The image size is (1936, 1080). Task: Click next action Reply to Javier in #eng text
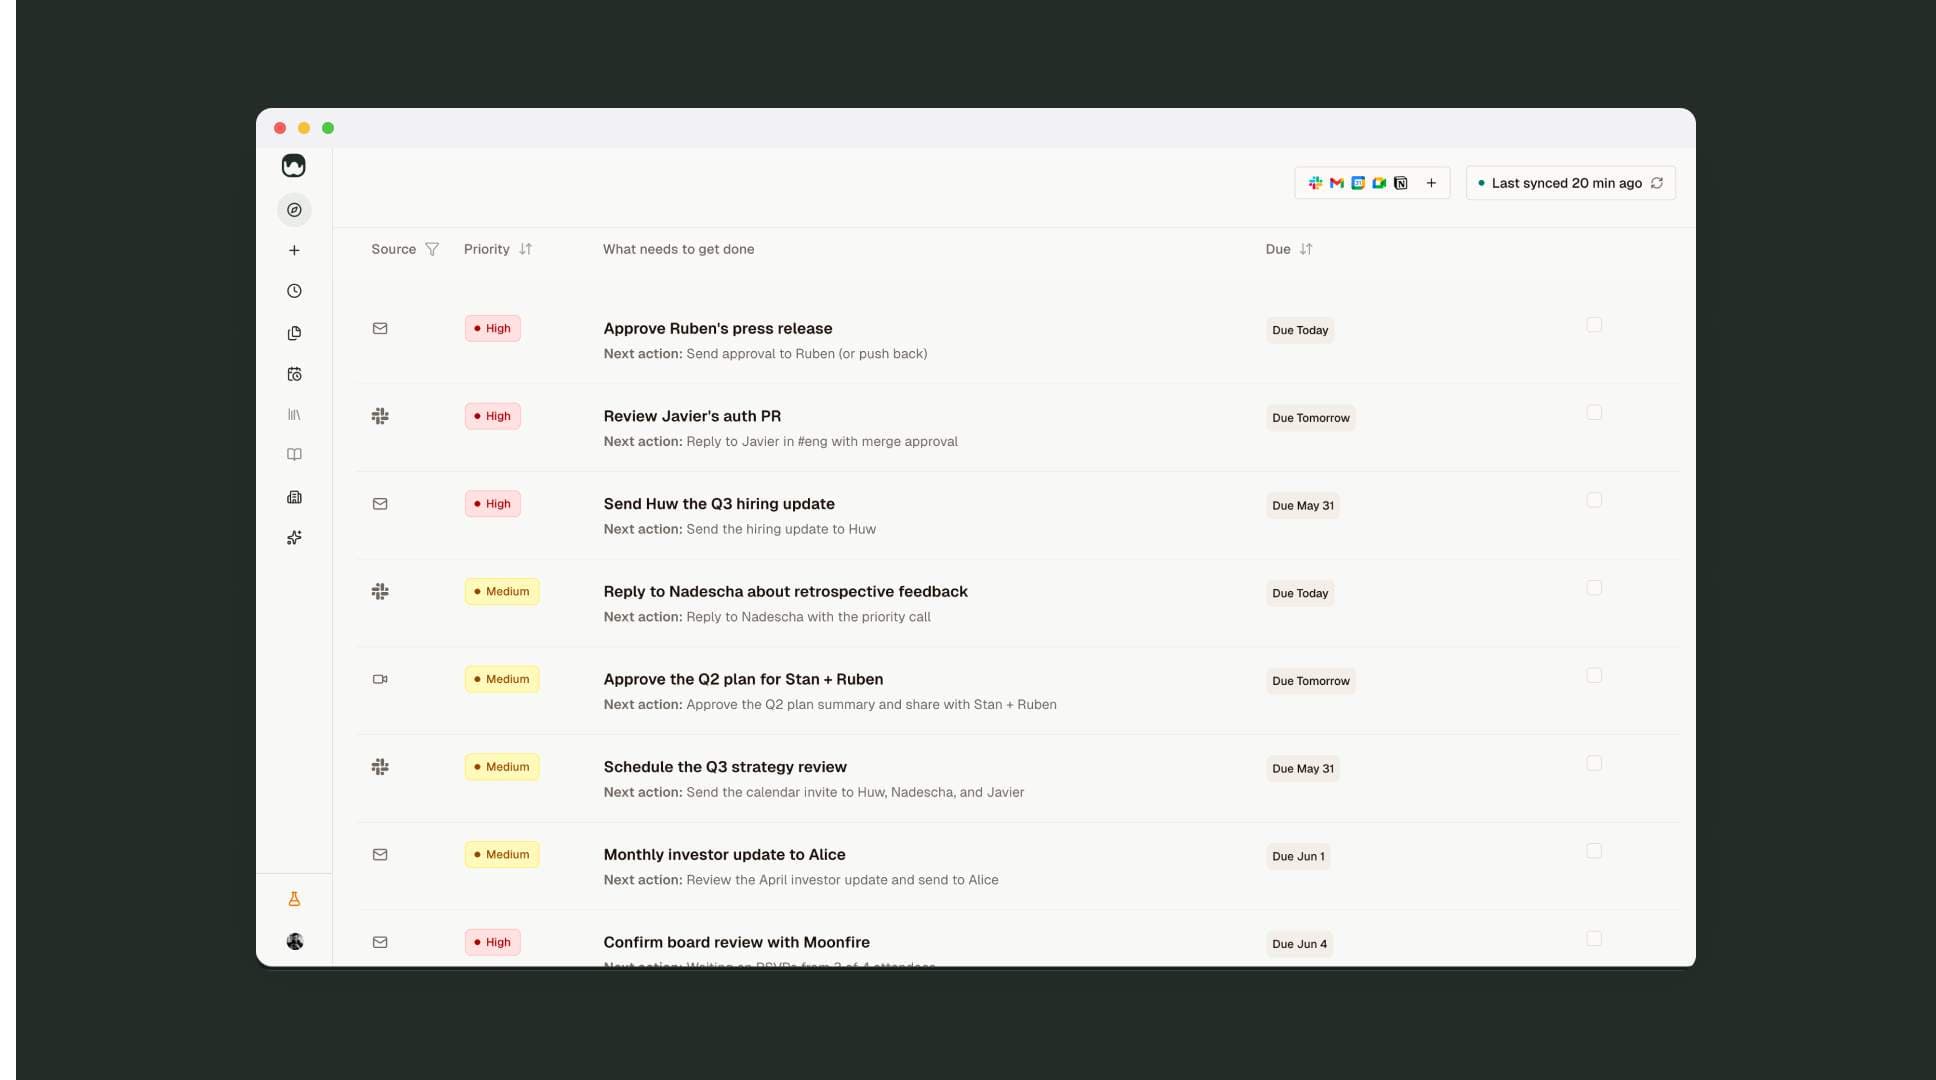coord(822,442)
